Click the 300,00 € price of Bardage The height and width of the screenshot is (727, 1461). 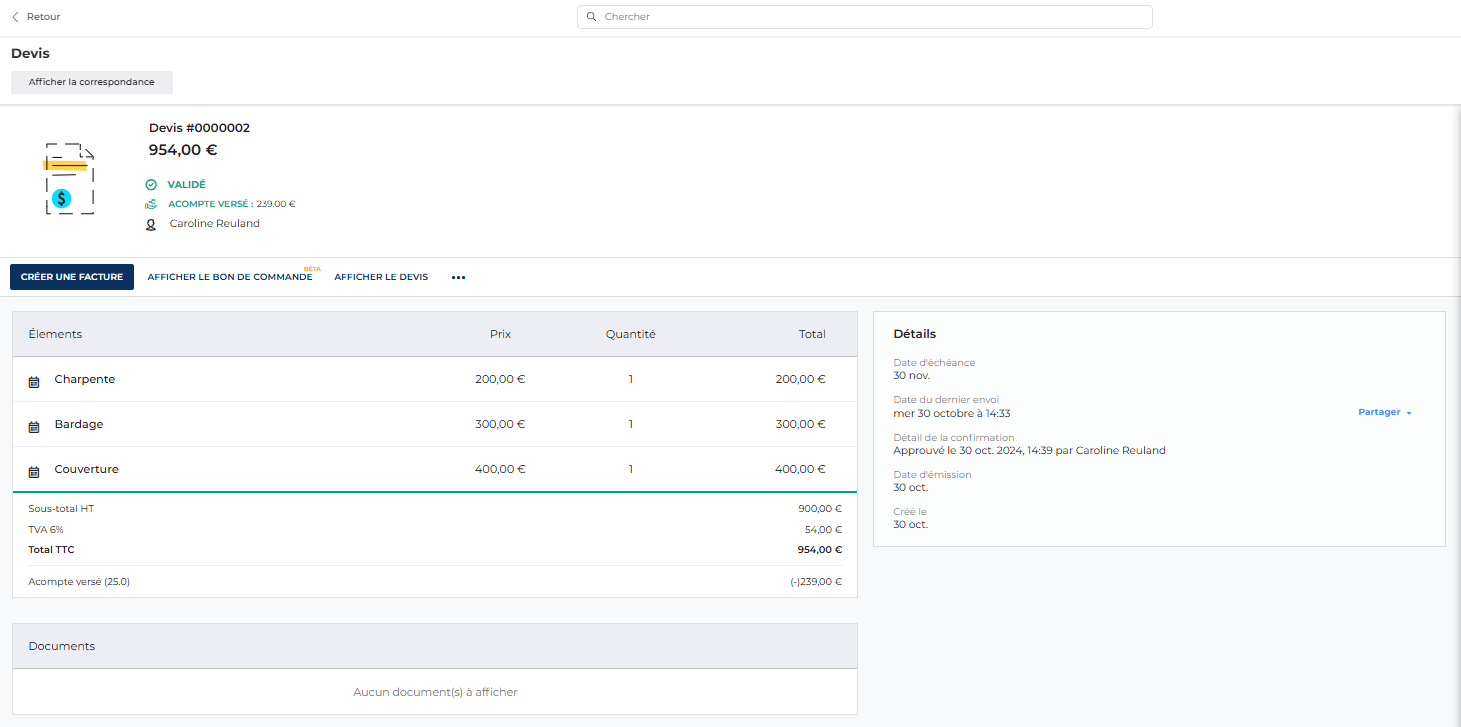point(500,424)
